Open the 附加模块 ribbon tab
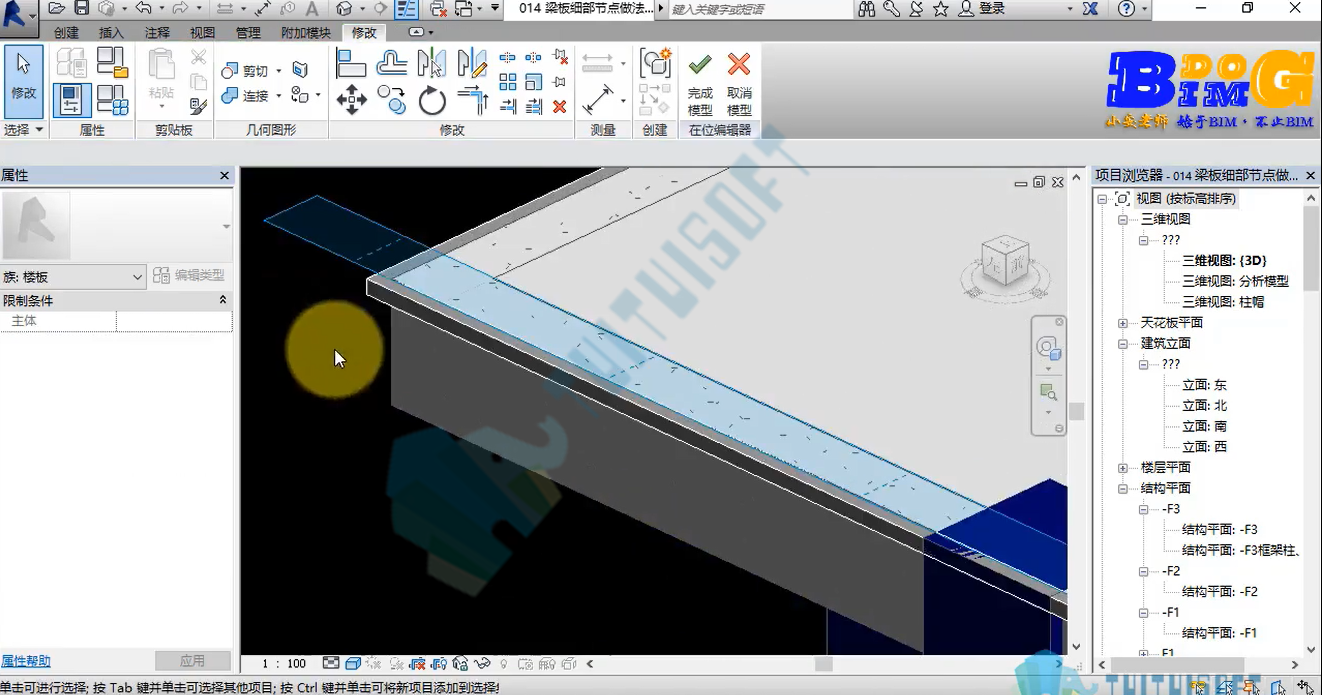Screen dimensions: 1322x695 pyautogui.click(x=306, y=33)
